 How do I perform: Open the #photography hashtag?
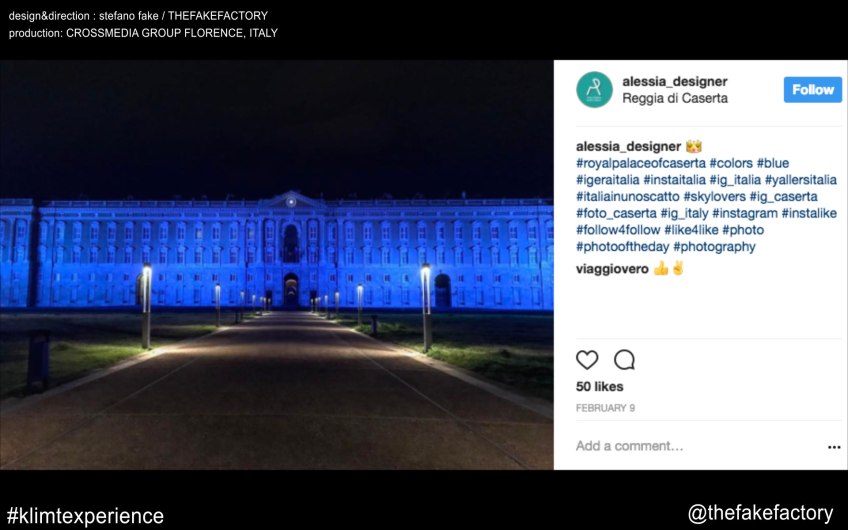tap(714, 247)
